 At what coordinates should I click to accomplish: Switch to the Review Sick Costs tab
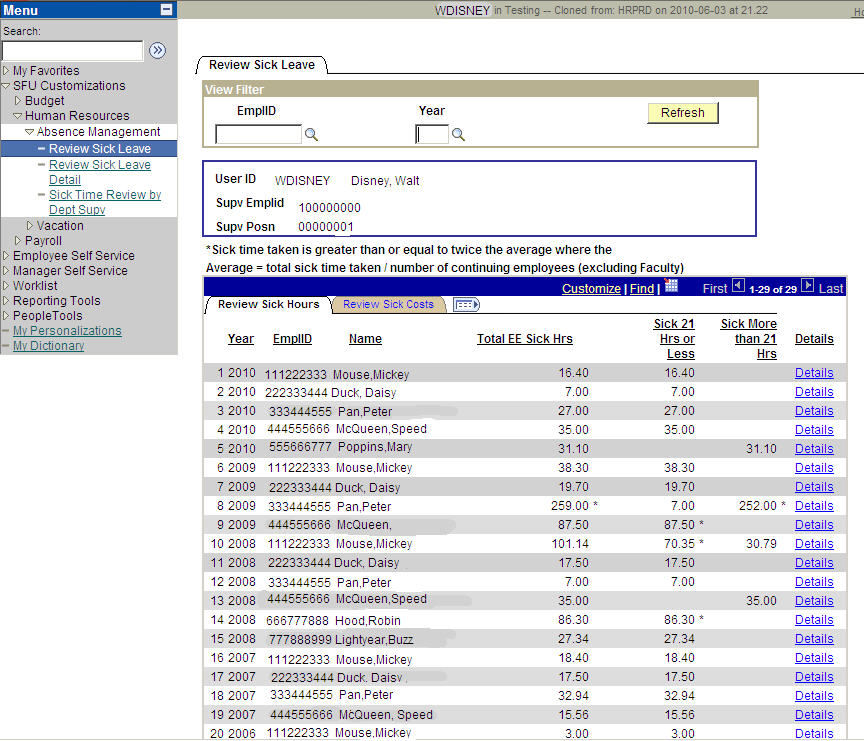tap(388, 304)
